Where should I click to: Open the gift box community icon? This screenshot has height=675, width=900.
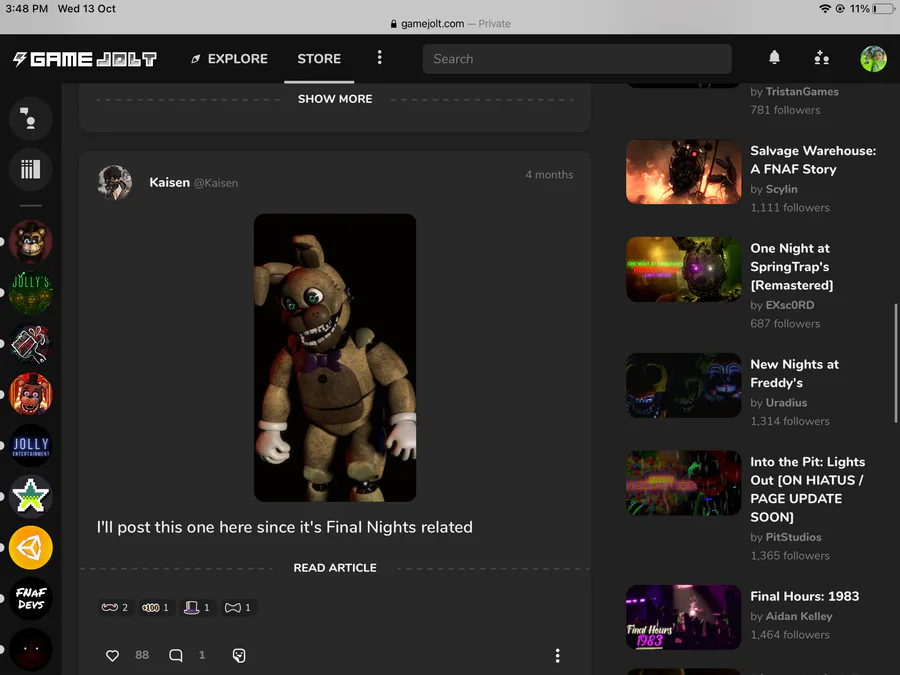tap(30, 343)
